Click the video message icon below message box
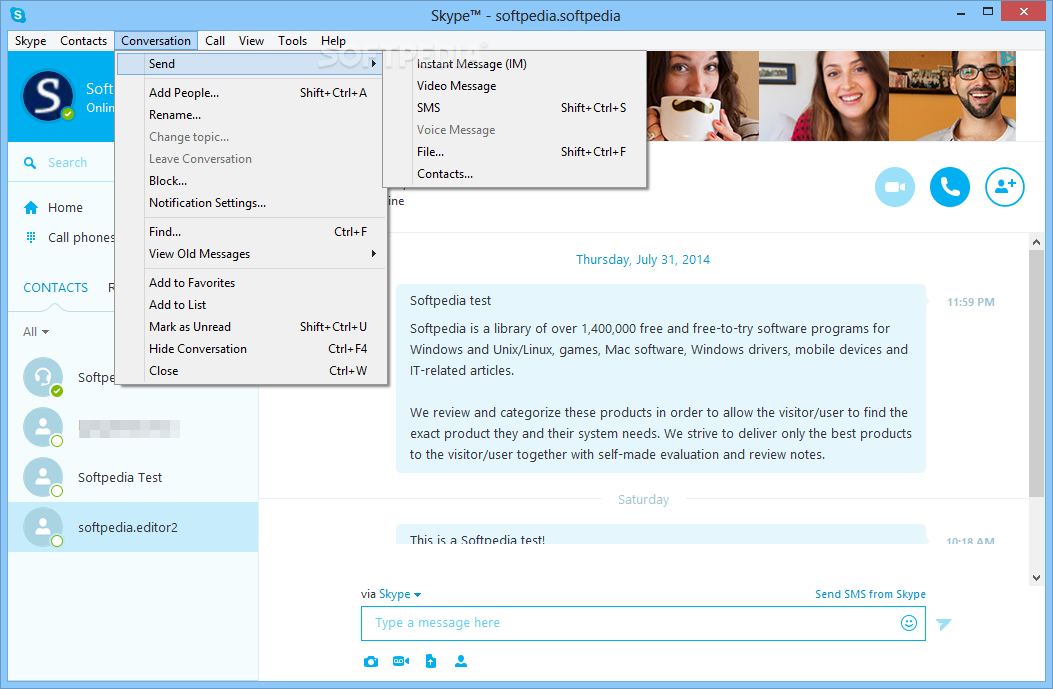 pyautogui.click(x=401, y=661)
